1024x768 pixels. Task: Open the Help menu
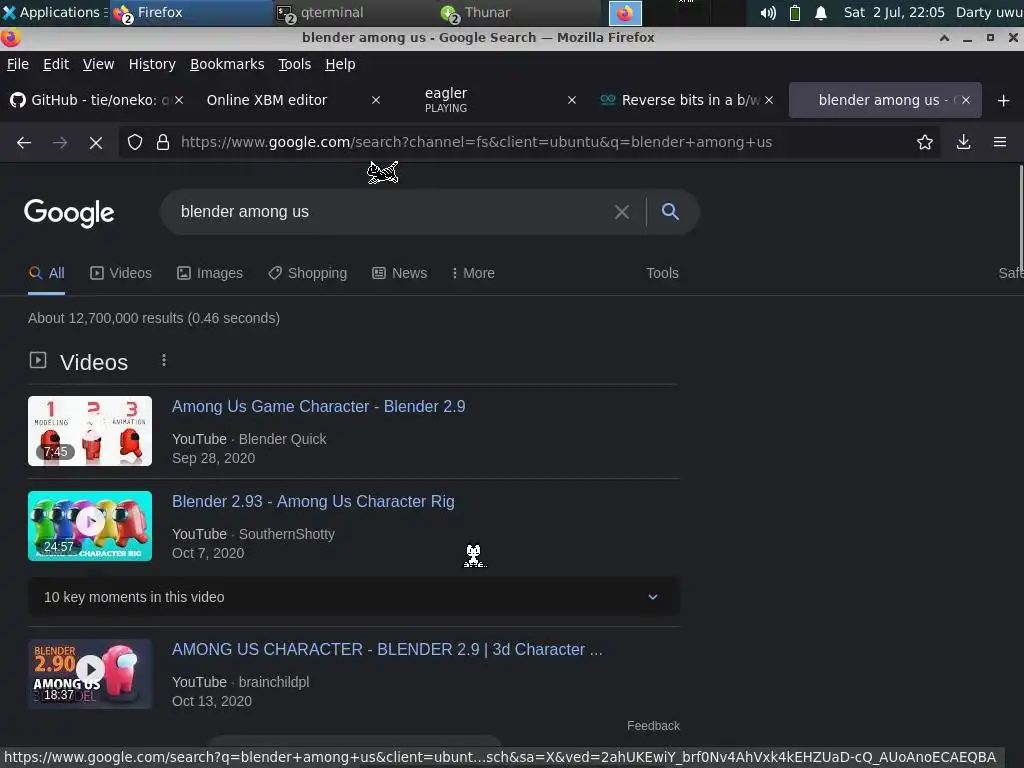[340, 64]
